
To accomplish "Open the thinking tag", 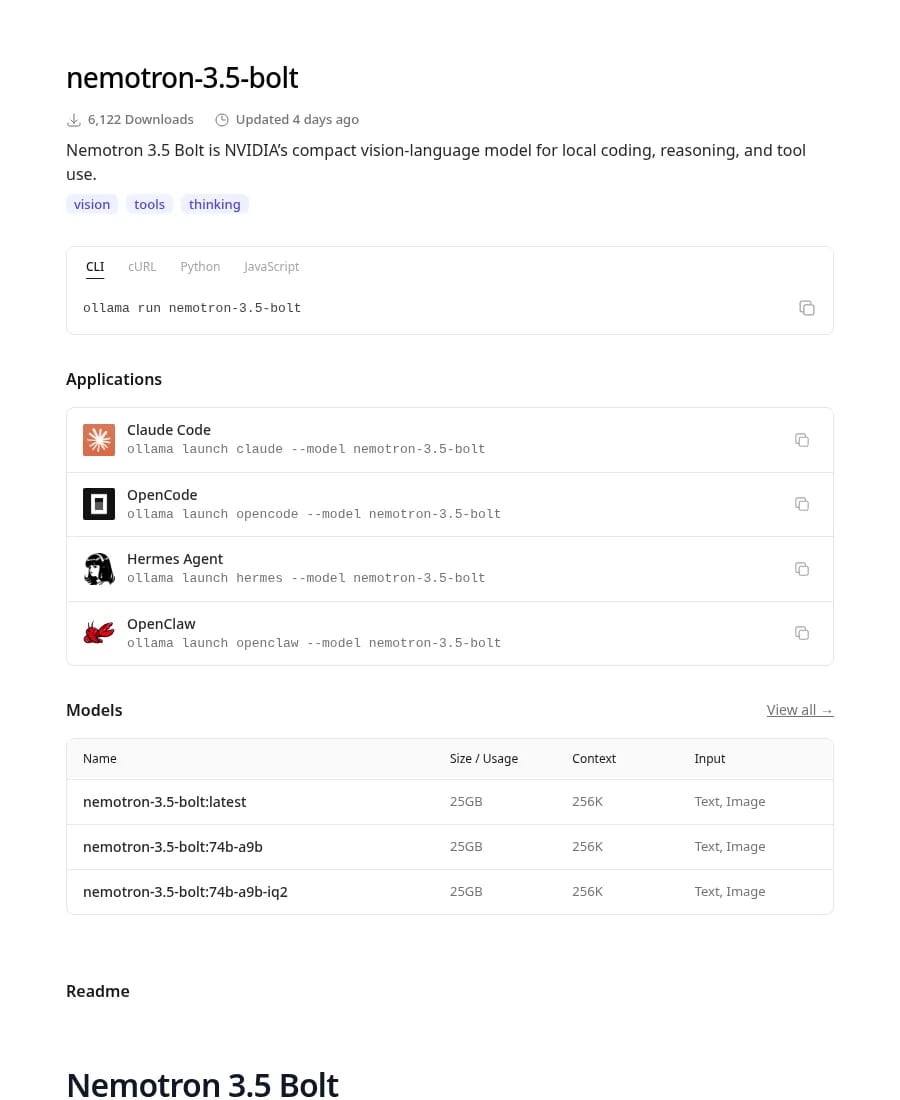I will [215, 204].
